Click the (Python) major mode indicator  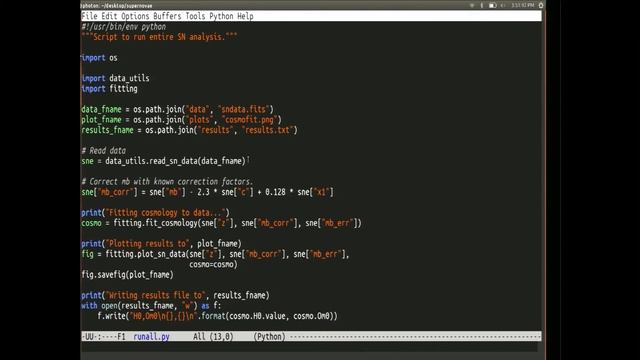coord(269,337)
